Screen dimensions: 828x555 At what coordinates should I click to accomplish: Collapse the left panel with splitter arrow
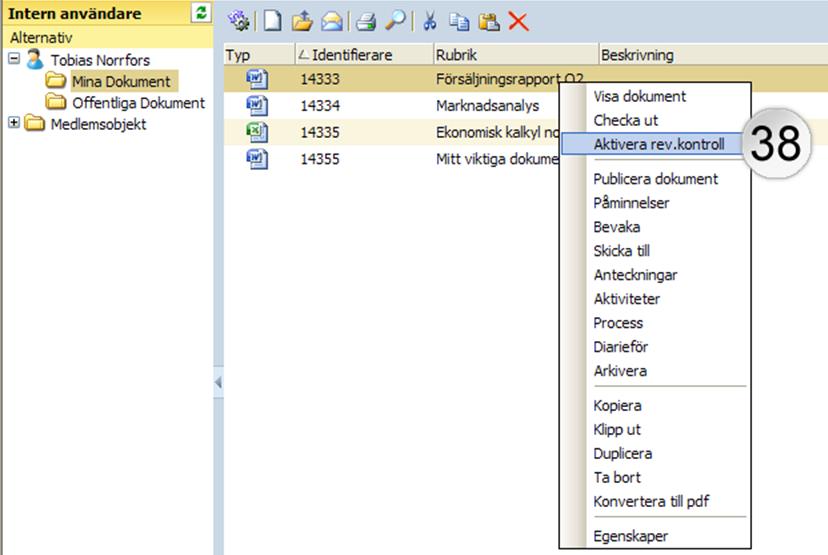218,382
